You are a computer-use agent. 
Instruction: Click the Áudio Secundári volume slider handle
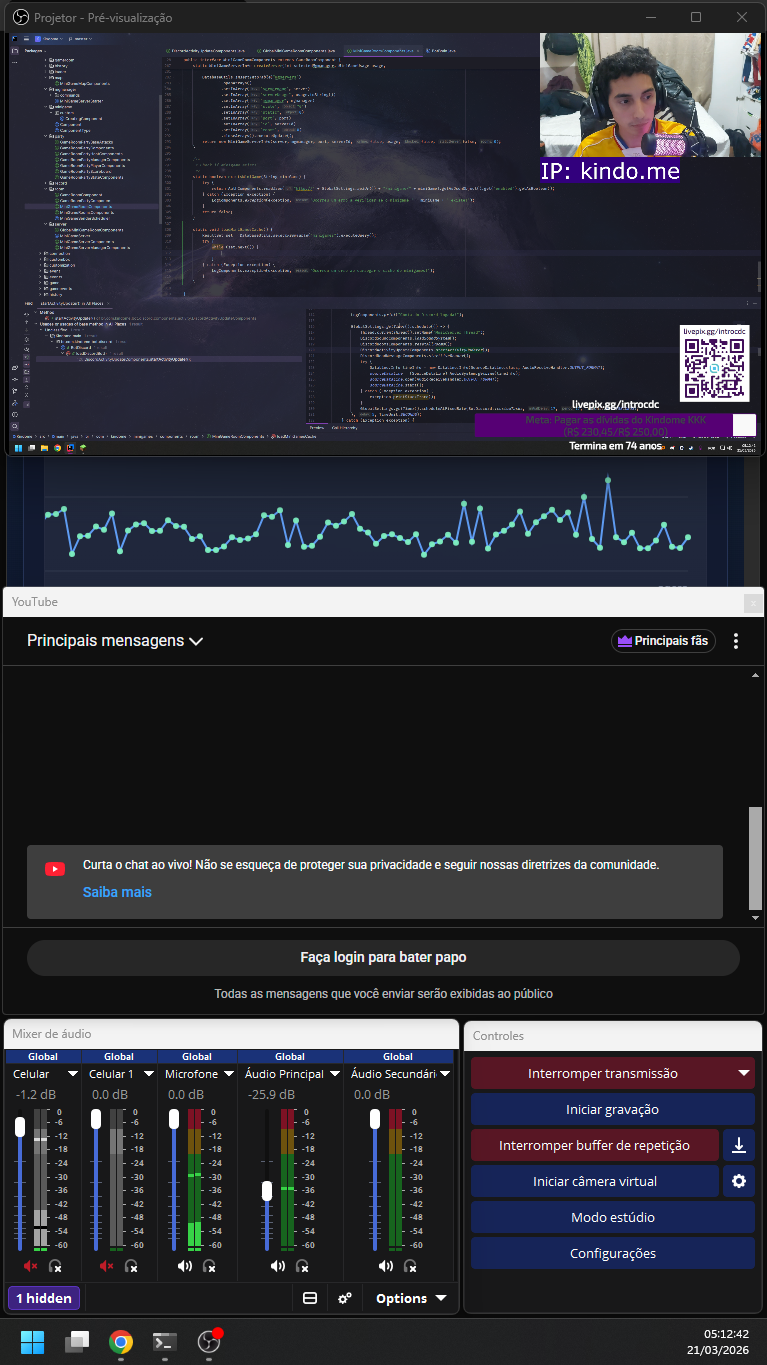374,1119
